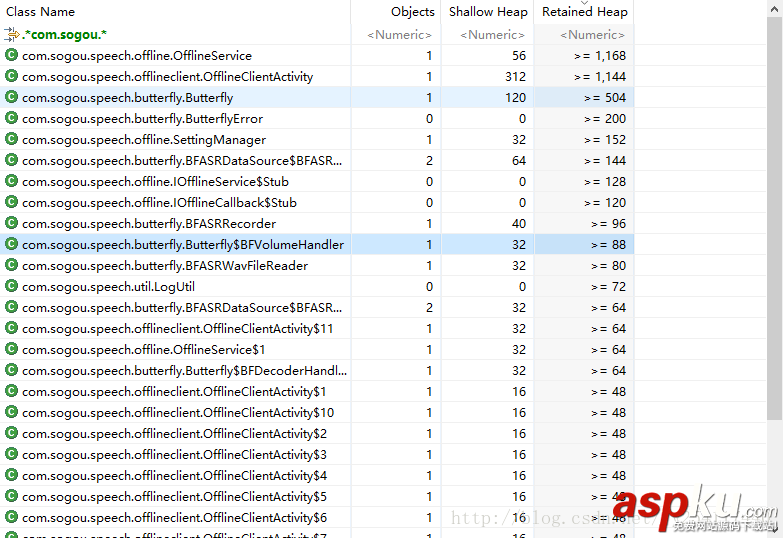This screenshot has width=783, height=538.
Task: Click the regex filter icon in first row
Action: [11, 34]
